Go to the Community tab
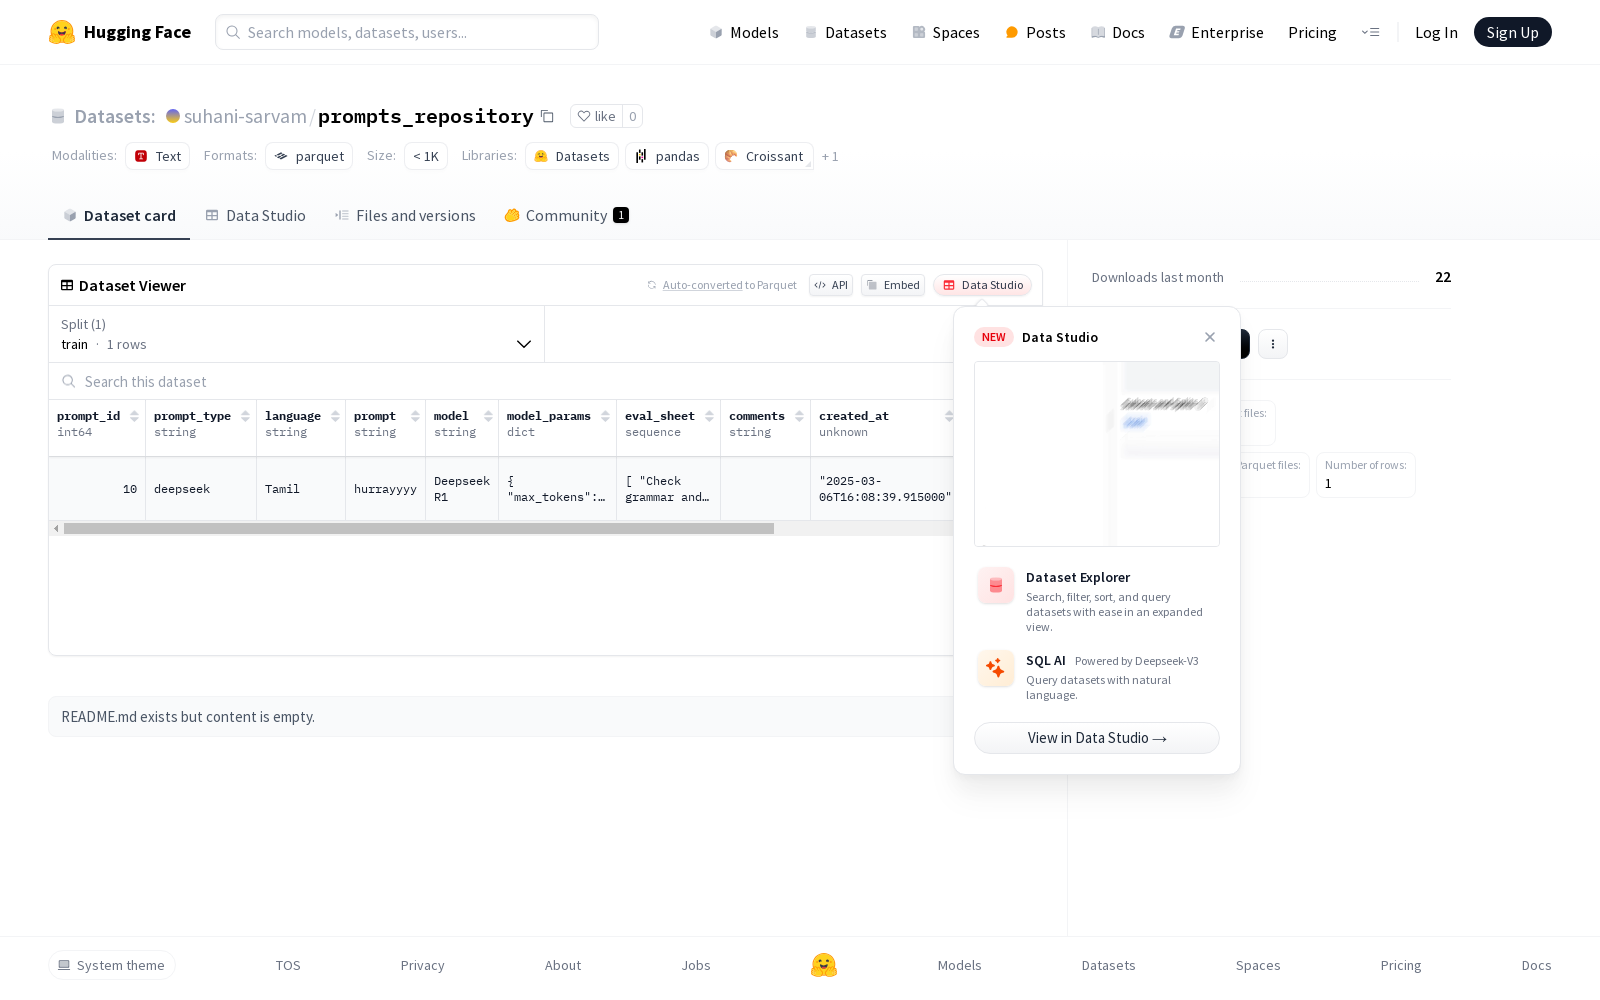 566,215
